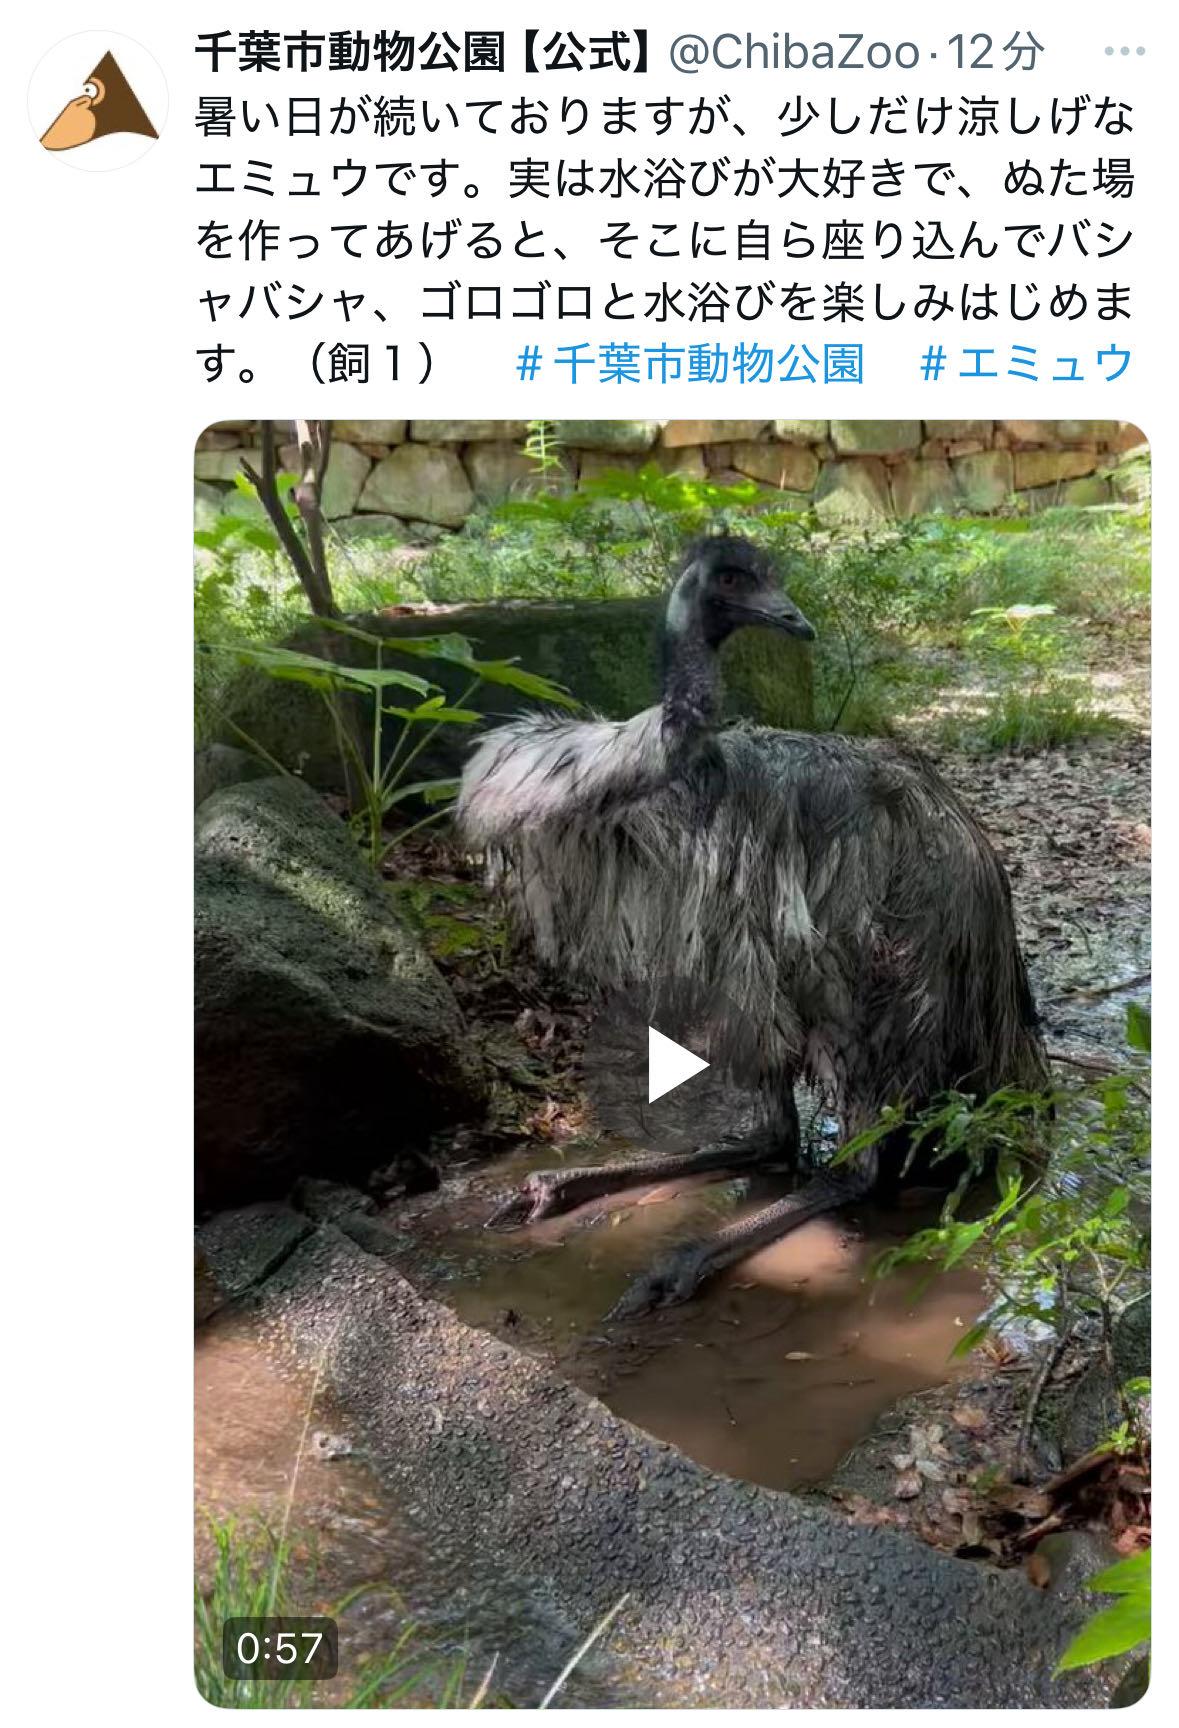Click the tweet line starting エミュウです

point(665,177)
